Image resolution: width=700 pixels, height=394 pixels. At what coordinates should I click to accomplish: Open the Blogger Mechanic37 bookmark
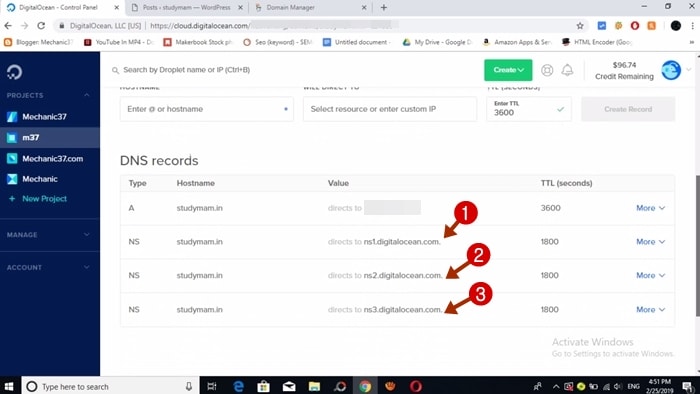click(x=38, y=42)
